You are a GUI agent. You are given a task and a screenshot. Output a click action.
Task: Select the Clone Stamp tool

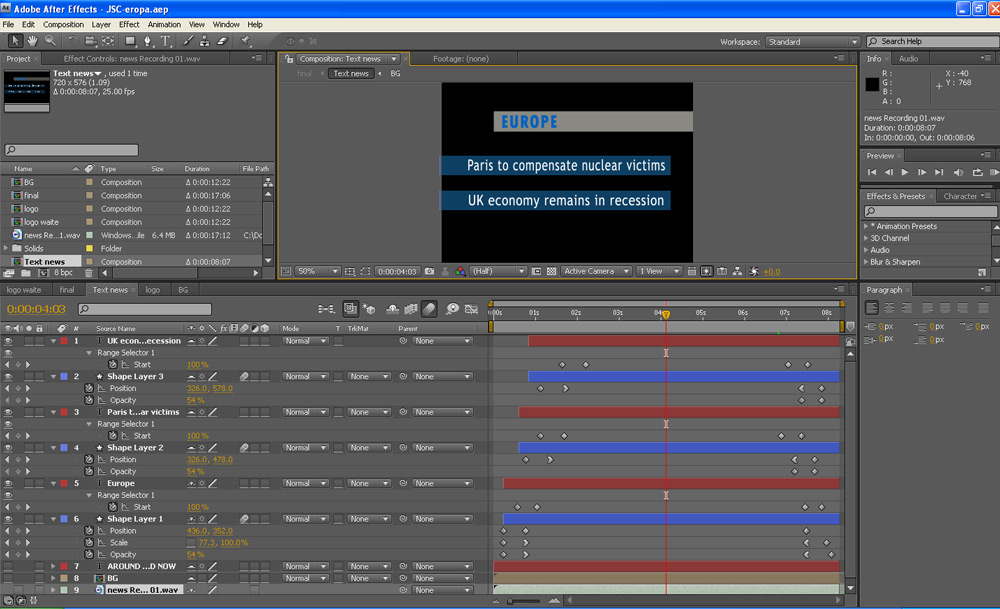205,41
